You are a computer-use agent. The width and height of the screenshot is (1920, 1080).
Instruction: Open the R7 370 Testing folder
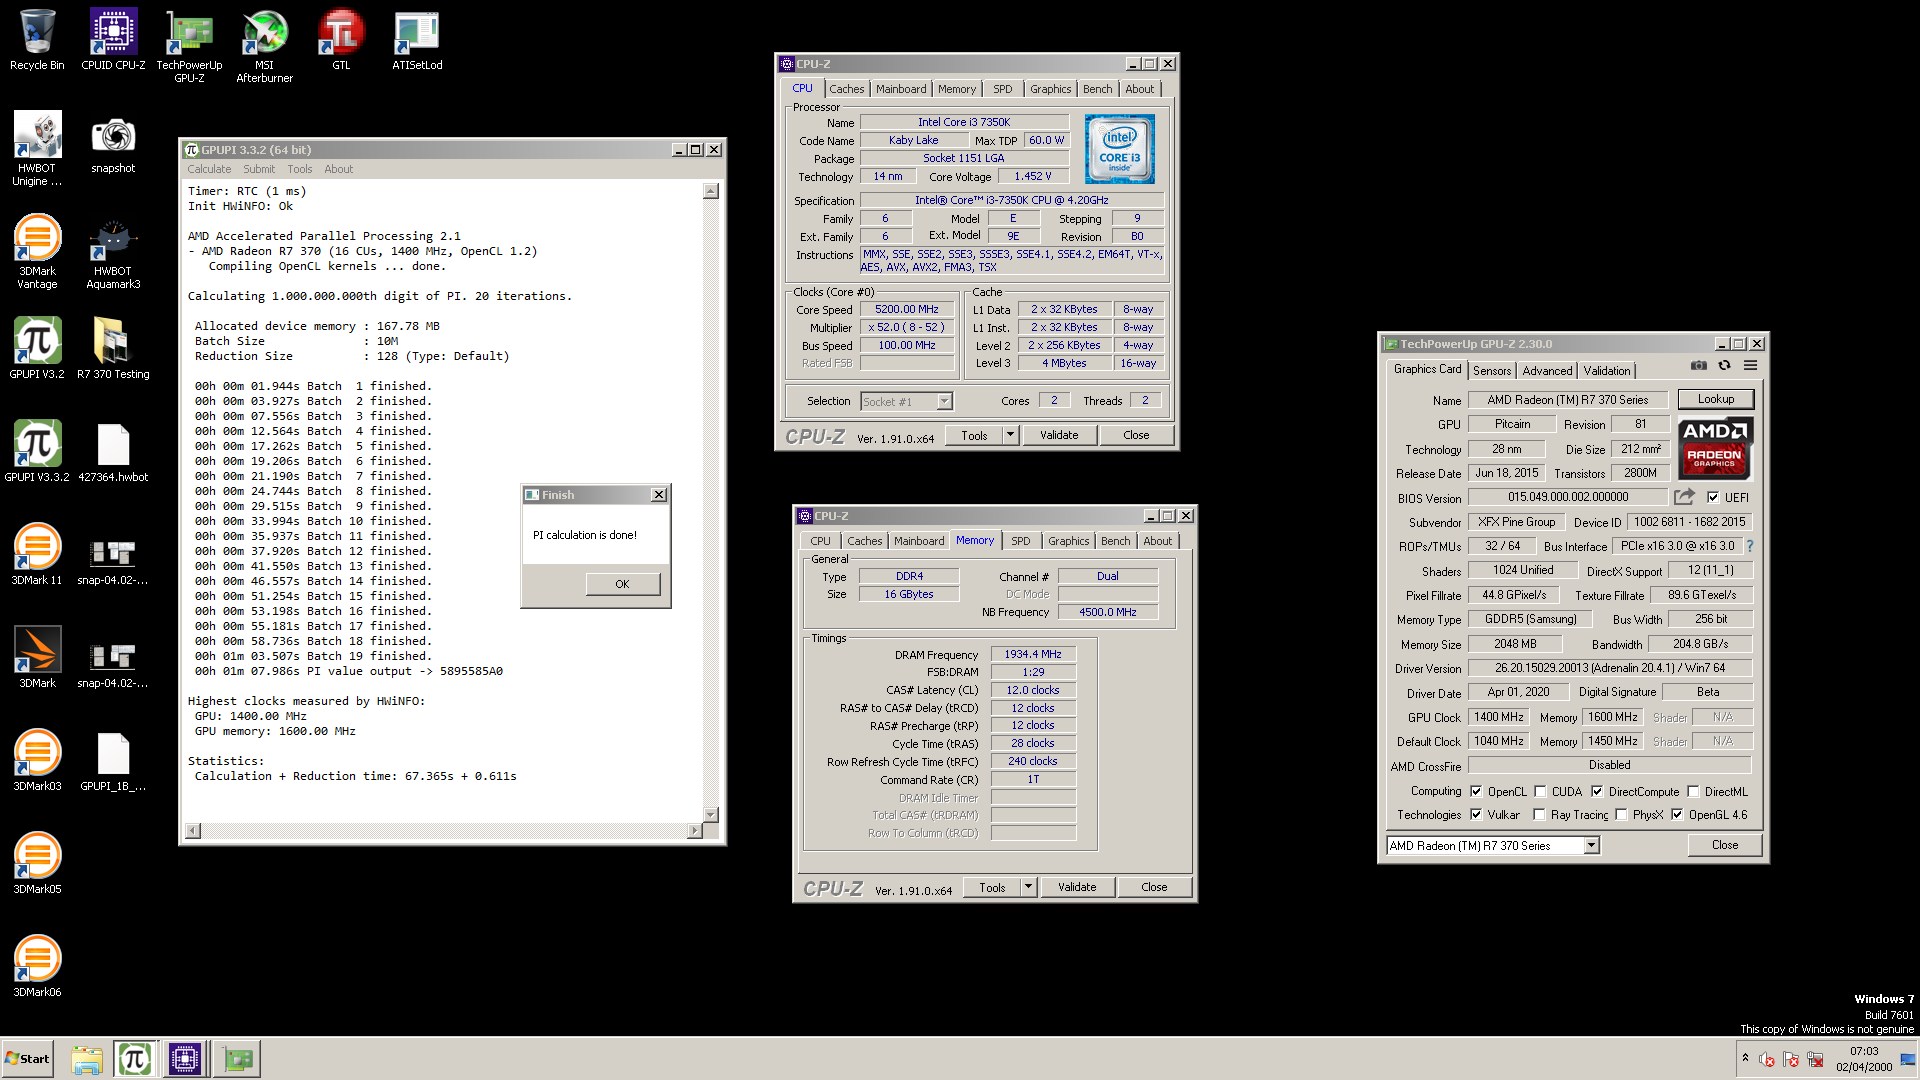click(x=113, y=349)
